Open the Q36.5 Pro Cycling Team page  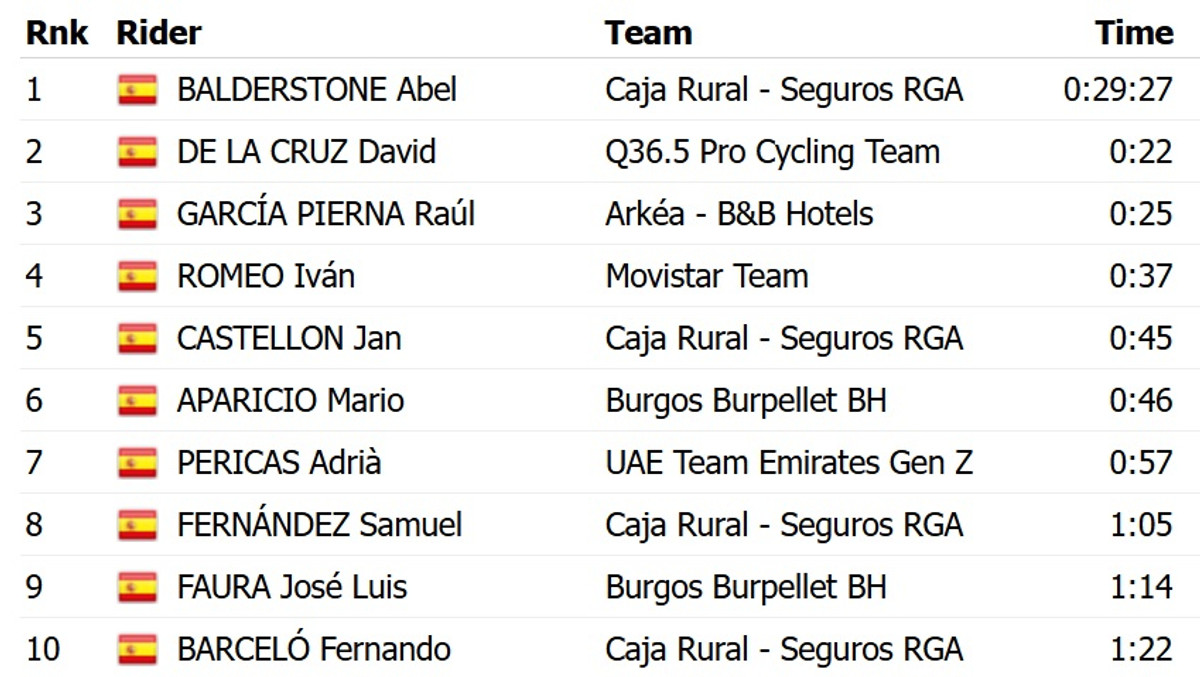click(x=772, y=152)
